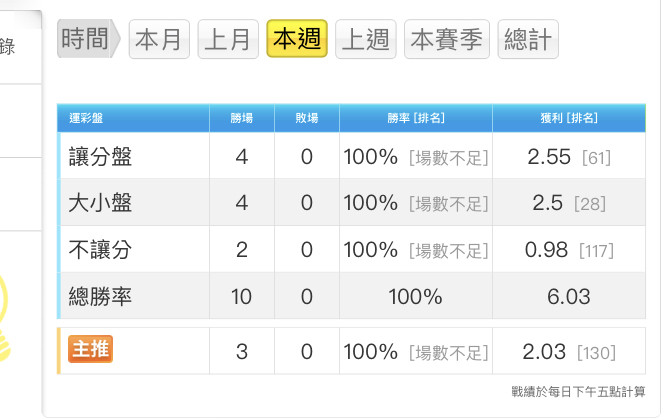Click the 獲利 [排名] column header
Screen dimensions: 669x420
(x=569, y=118)
